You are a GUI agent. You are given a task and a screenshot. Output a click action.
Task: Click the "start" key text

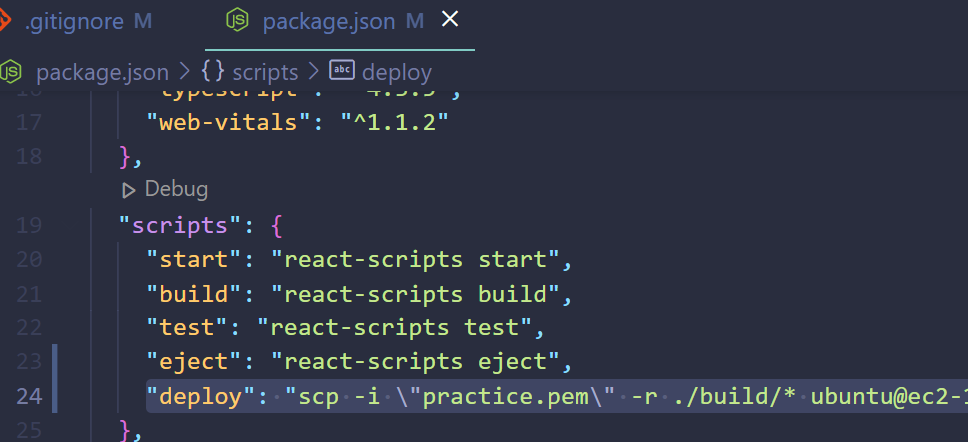(x=194, y=259)
